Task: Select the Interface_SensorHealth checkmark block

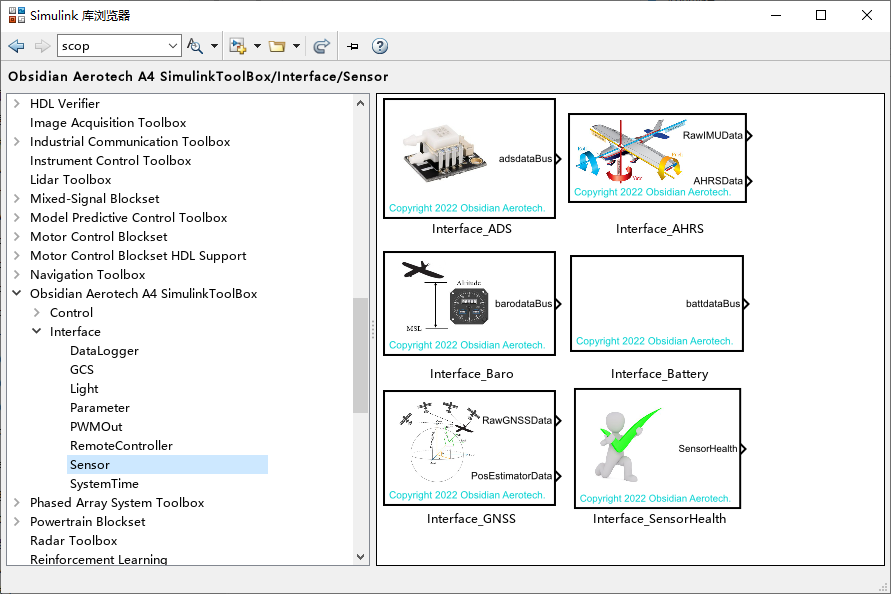Action: click(x=657, y=448)
